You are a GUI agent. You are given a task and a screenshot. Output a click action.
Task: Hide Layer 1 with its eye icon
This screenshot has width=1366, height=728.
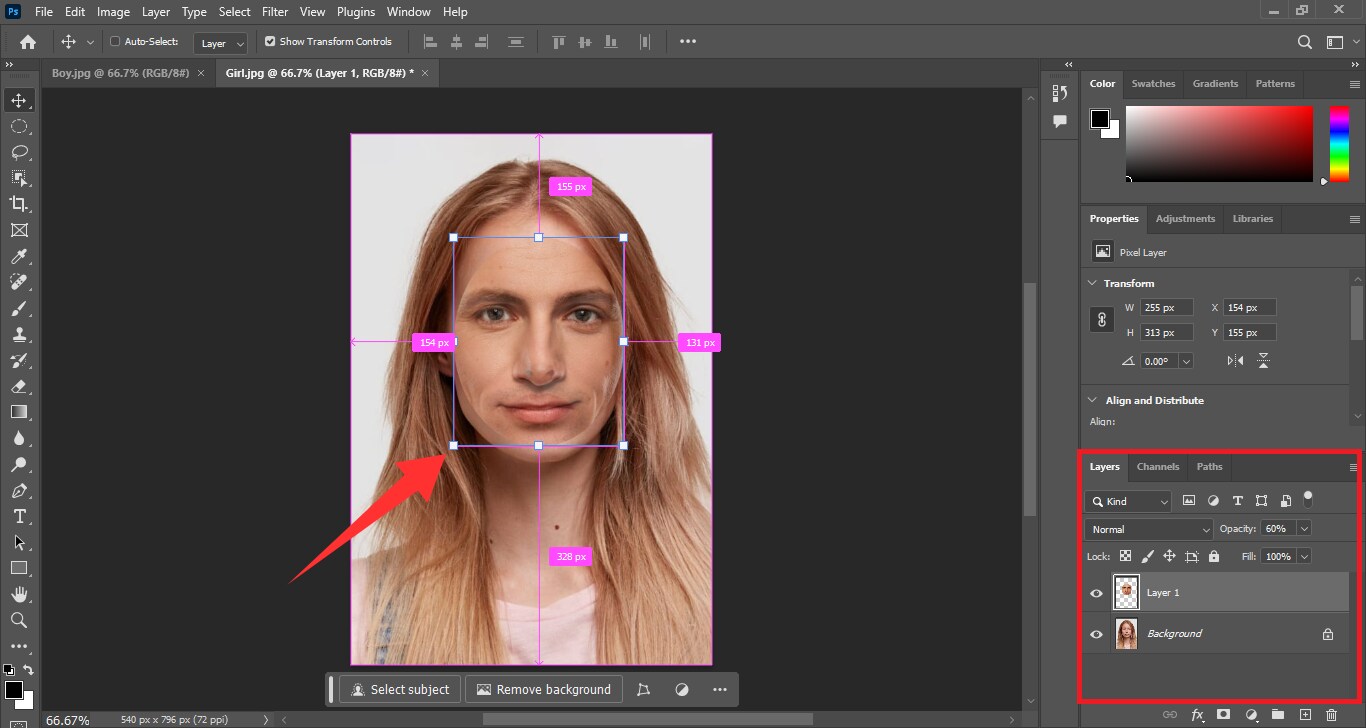pos(1096,593)
